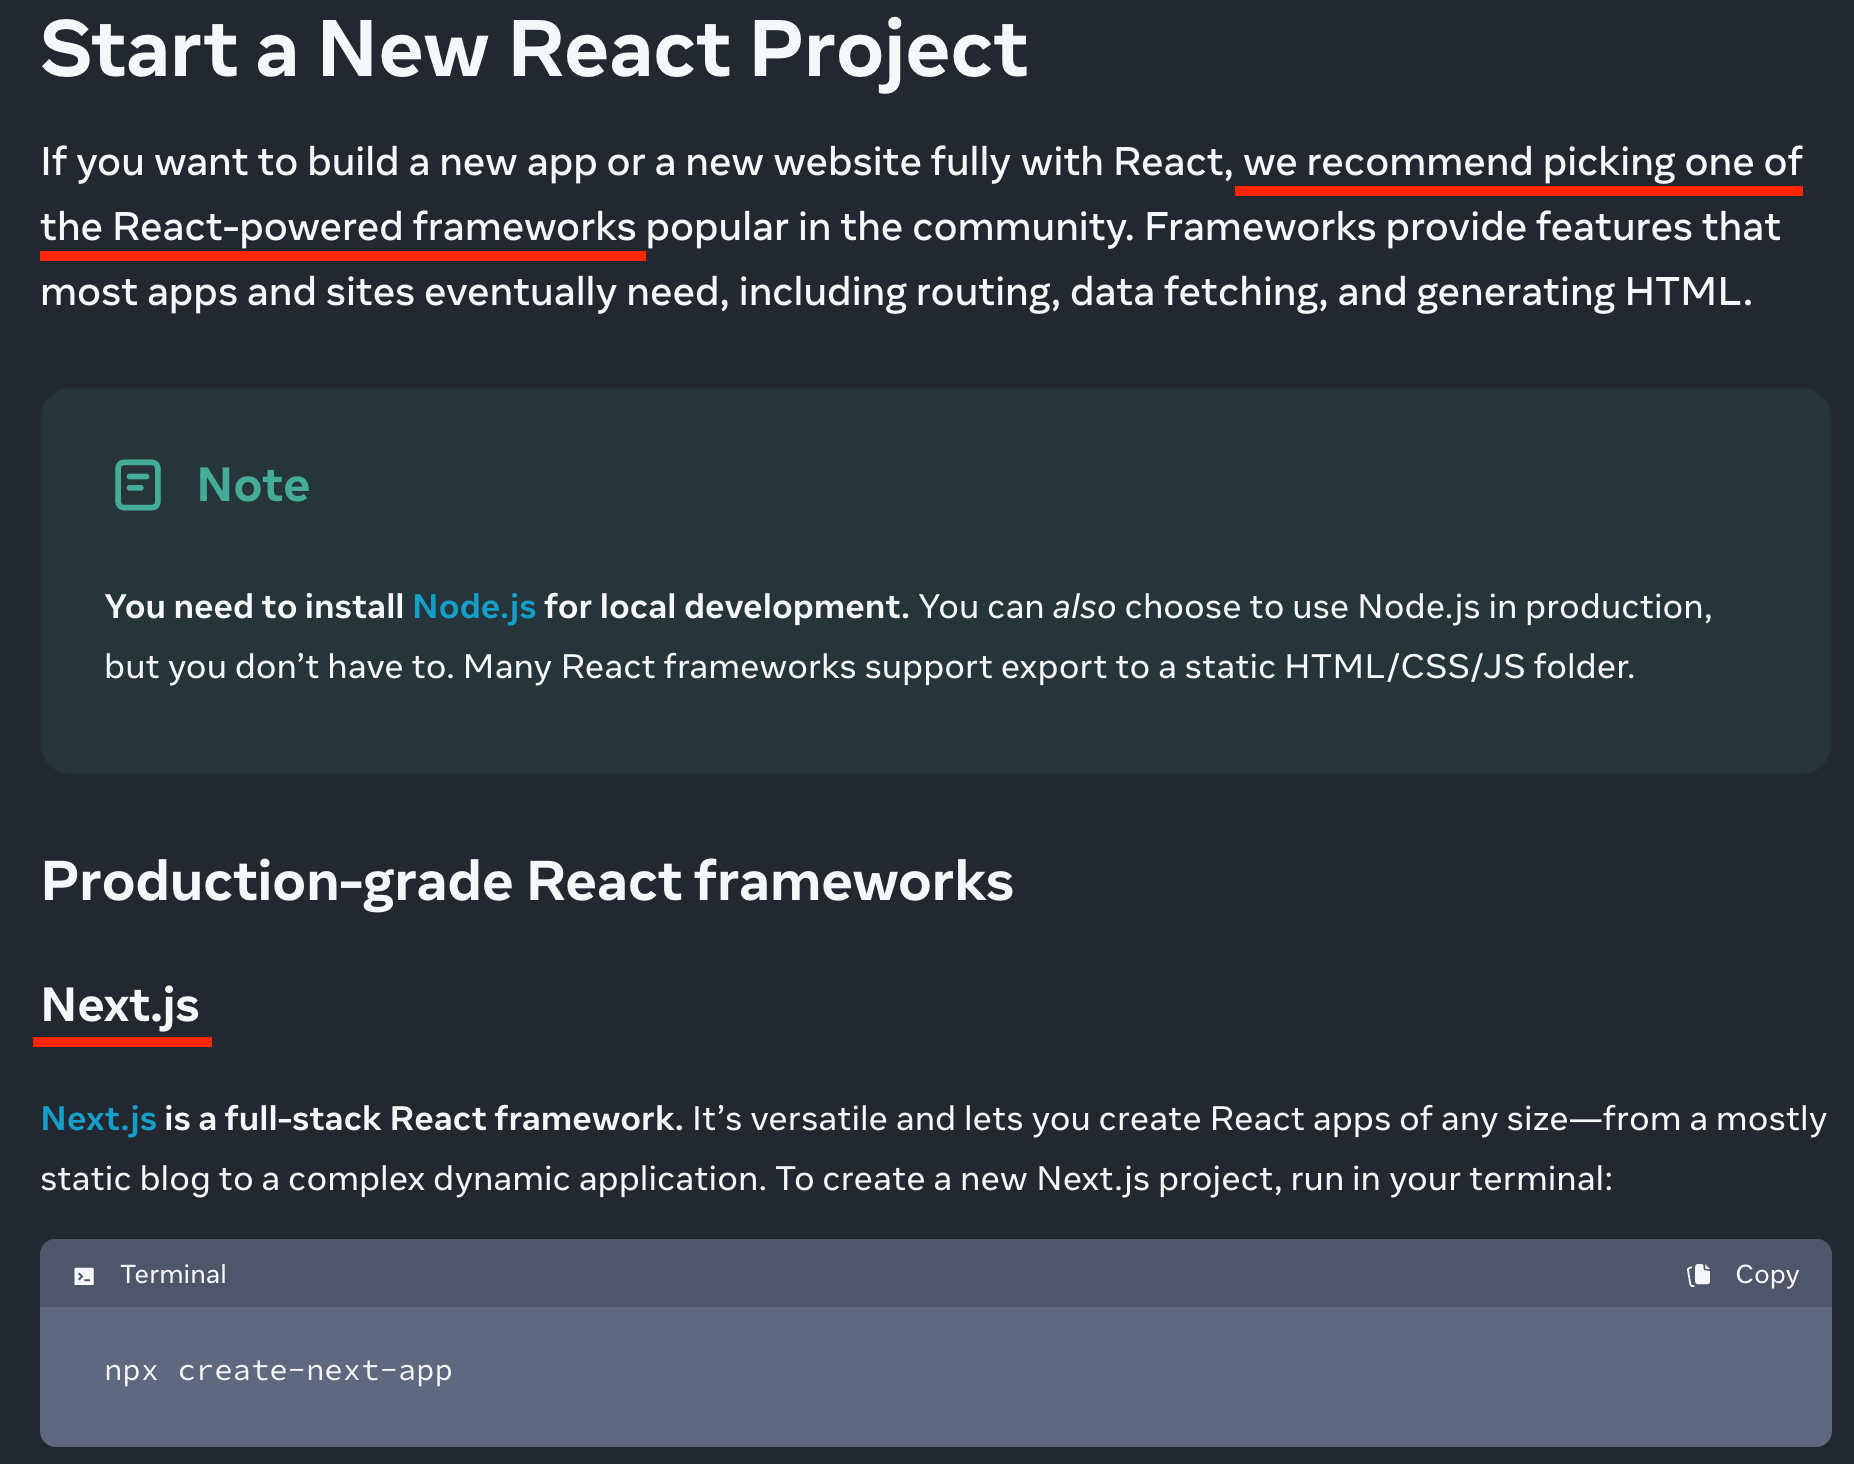Open the Node.js link in the note
This screenshot has width=1854, height=1464.
pyautogui.click(x=474, y=607)
